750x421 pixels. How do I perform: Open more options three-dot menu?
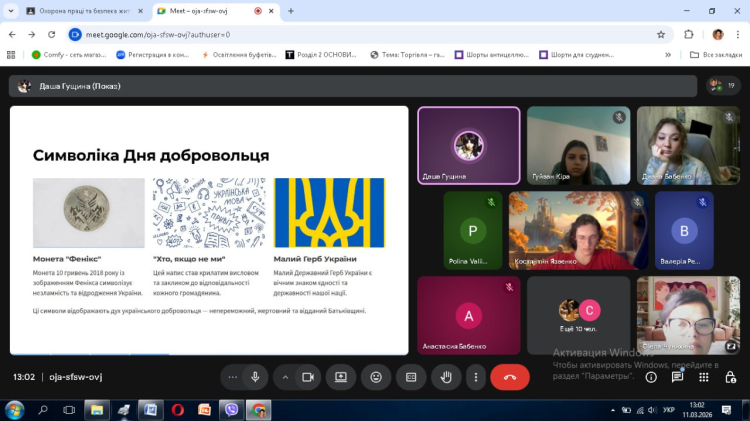pyautogui.click(x=475, y=377)
